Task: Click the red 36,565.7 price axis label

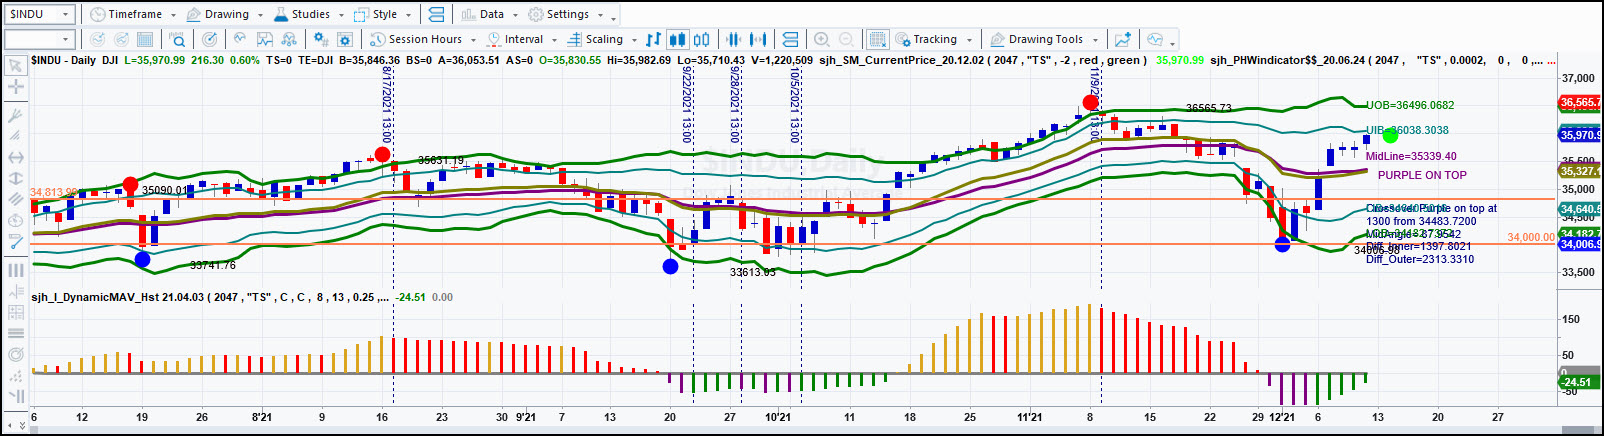Action: coord(1580,102)
